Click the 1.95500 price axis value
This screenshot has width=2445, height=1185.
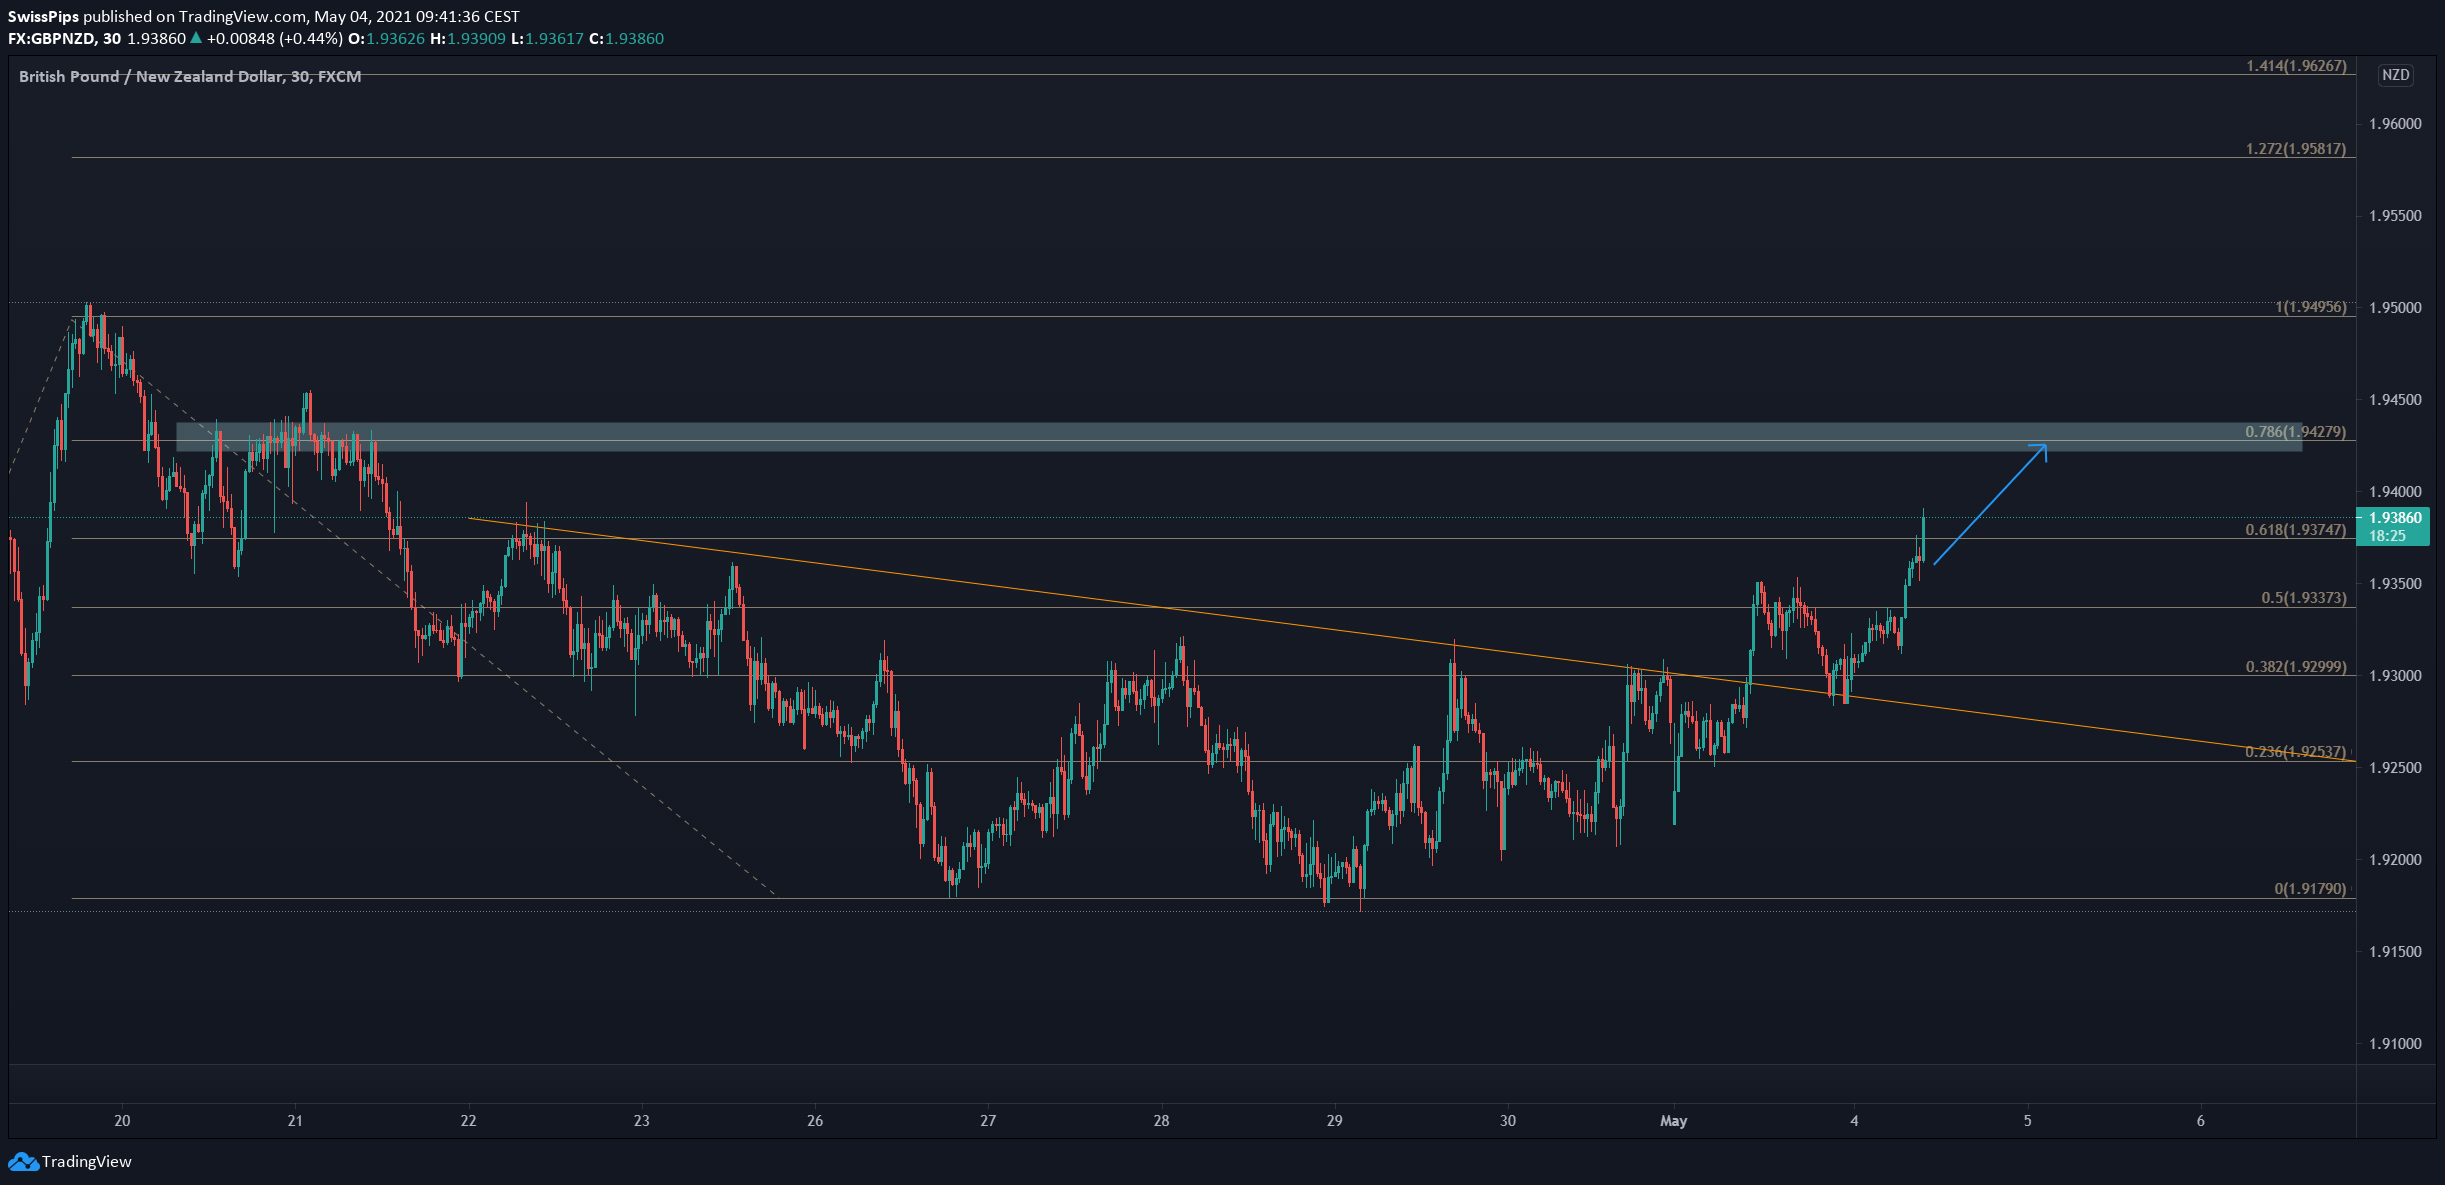point(2395,216)
